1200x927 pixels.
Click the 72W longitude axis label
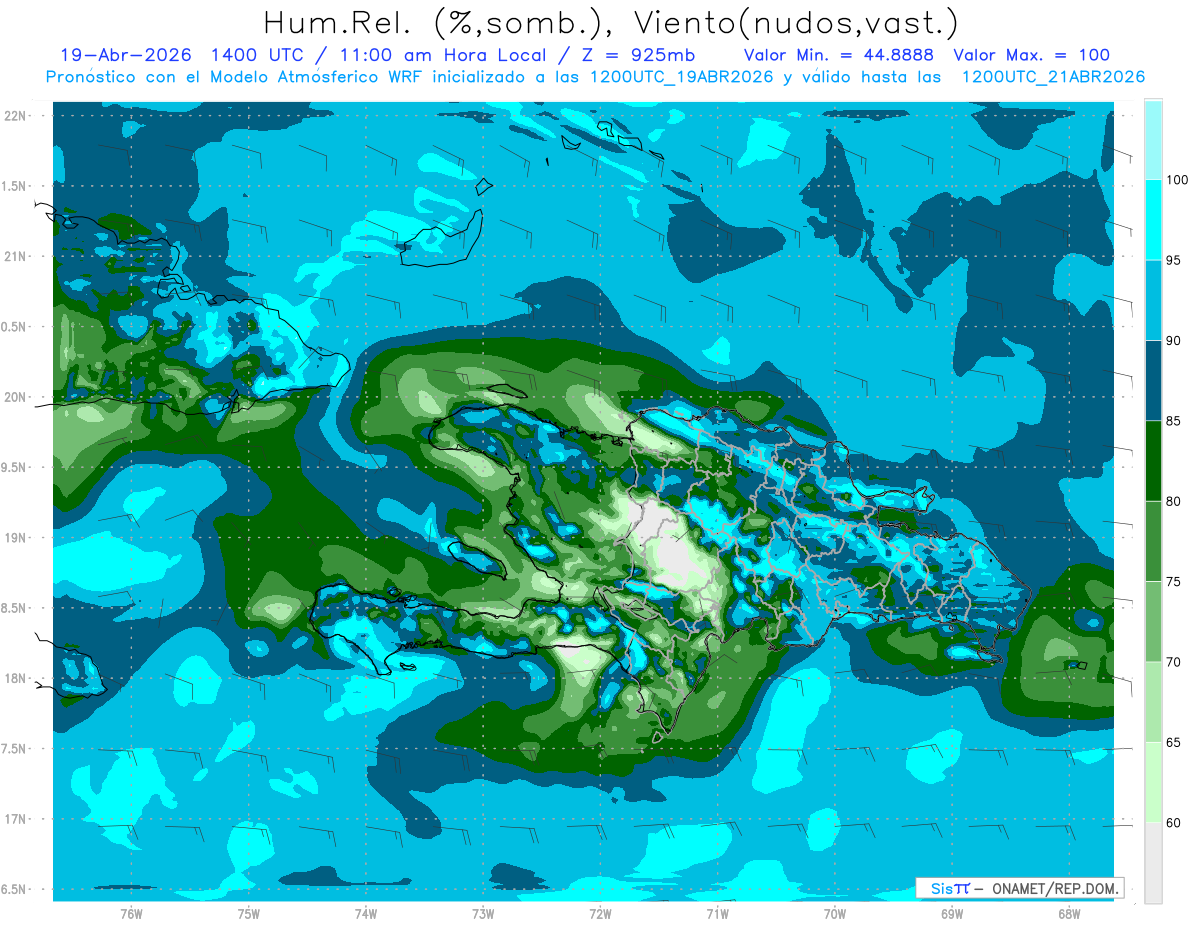600,913
